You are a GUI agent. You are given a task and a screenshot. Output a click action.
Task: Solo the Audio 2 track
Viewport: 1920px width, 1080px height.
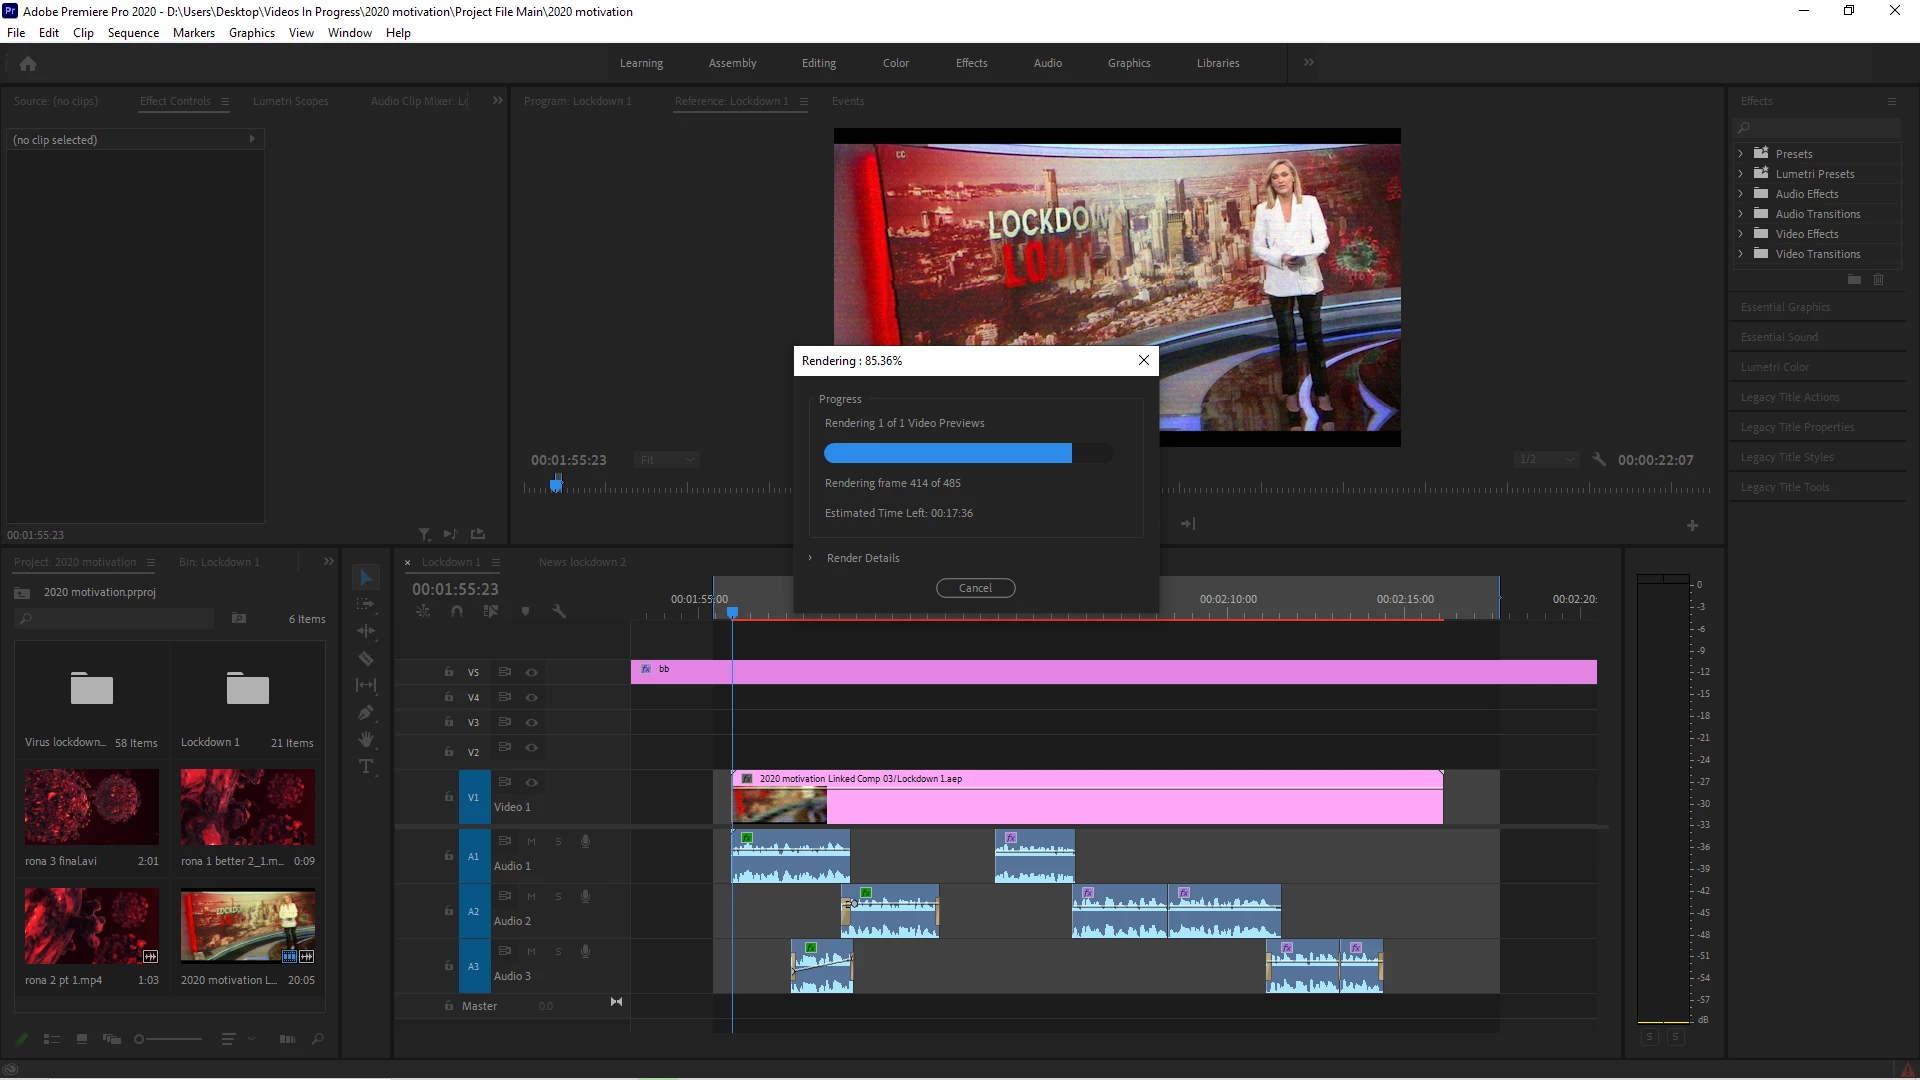point(558,897)
